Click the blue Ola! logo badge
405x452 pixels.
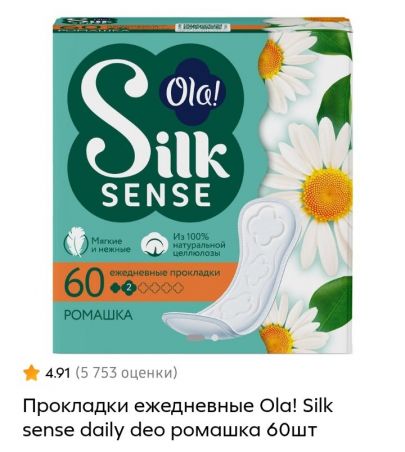(x=191, y=94)
